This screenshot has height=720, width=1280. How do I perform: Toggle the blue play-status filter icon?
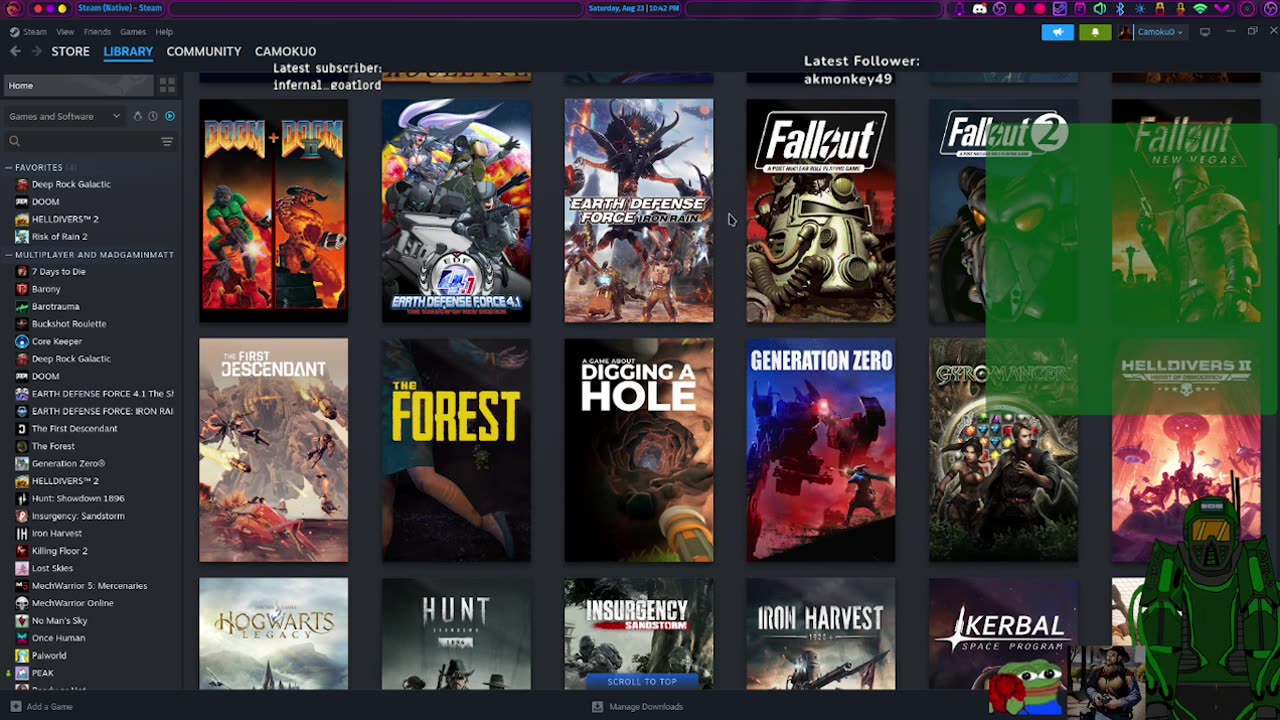[169, 116]
